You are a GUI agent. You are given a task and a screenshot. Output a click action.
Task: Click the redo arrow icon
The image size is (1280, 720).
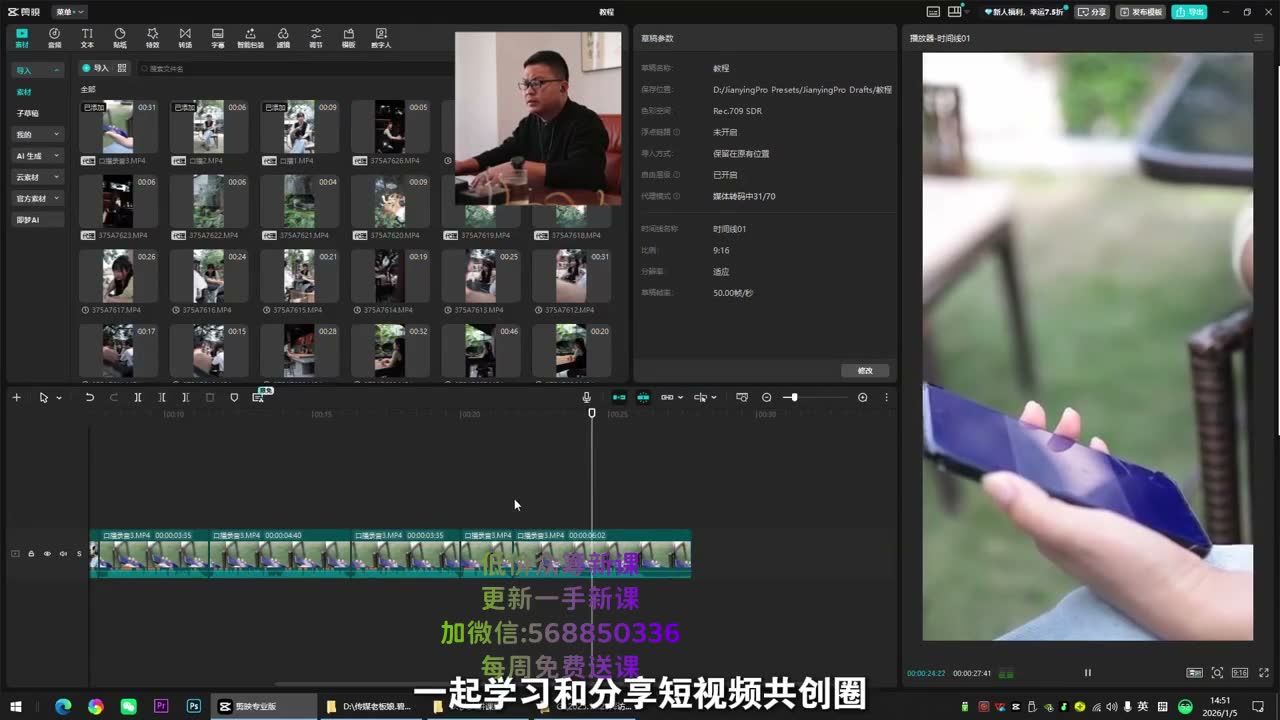click(x=113, y=397)
